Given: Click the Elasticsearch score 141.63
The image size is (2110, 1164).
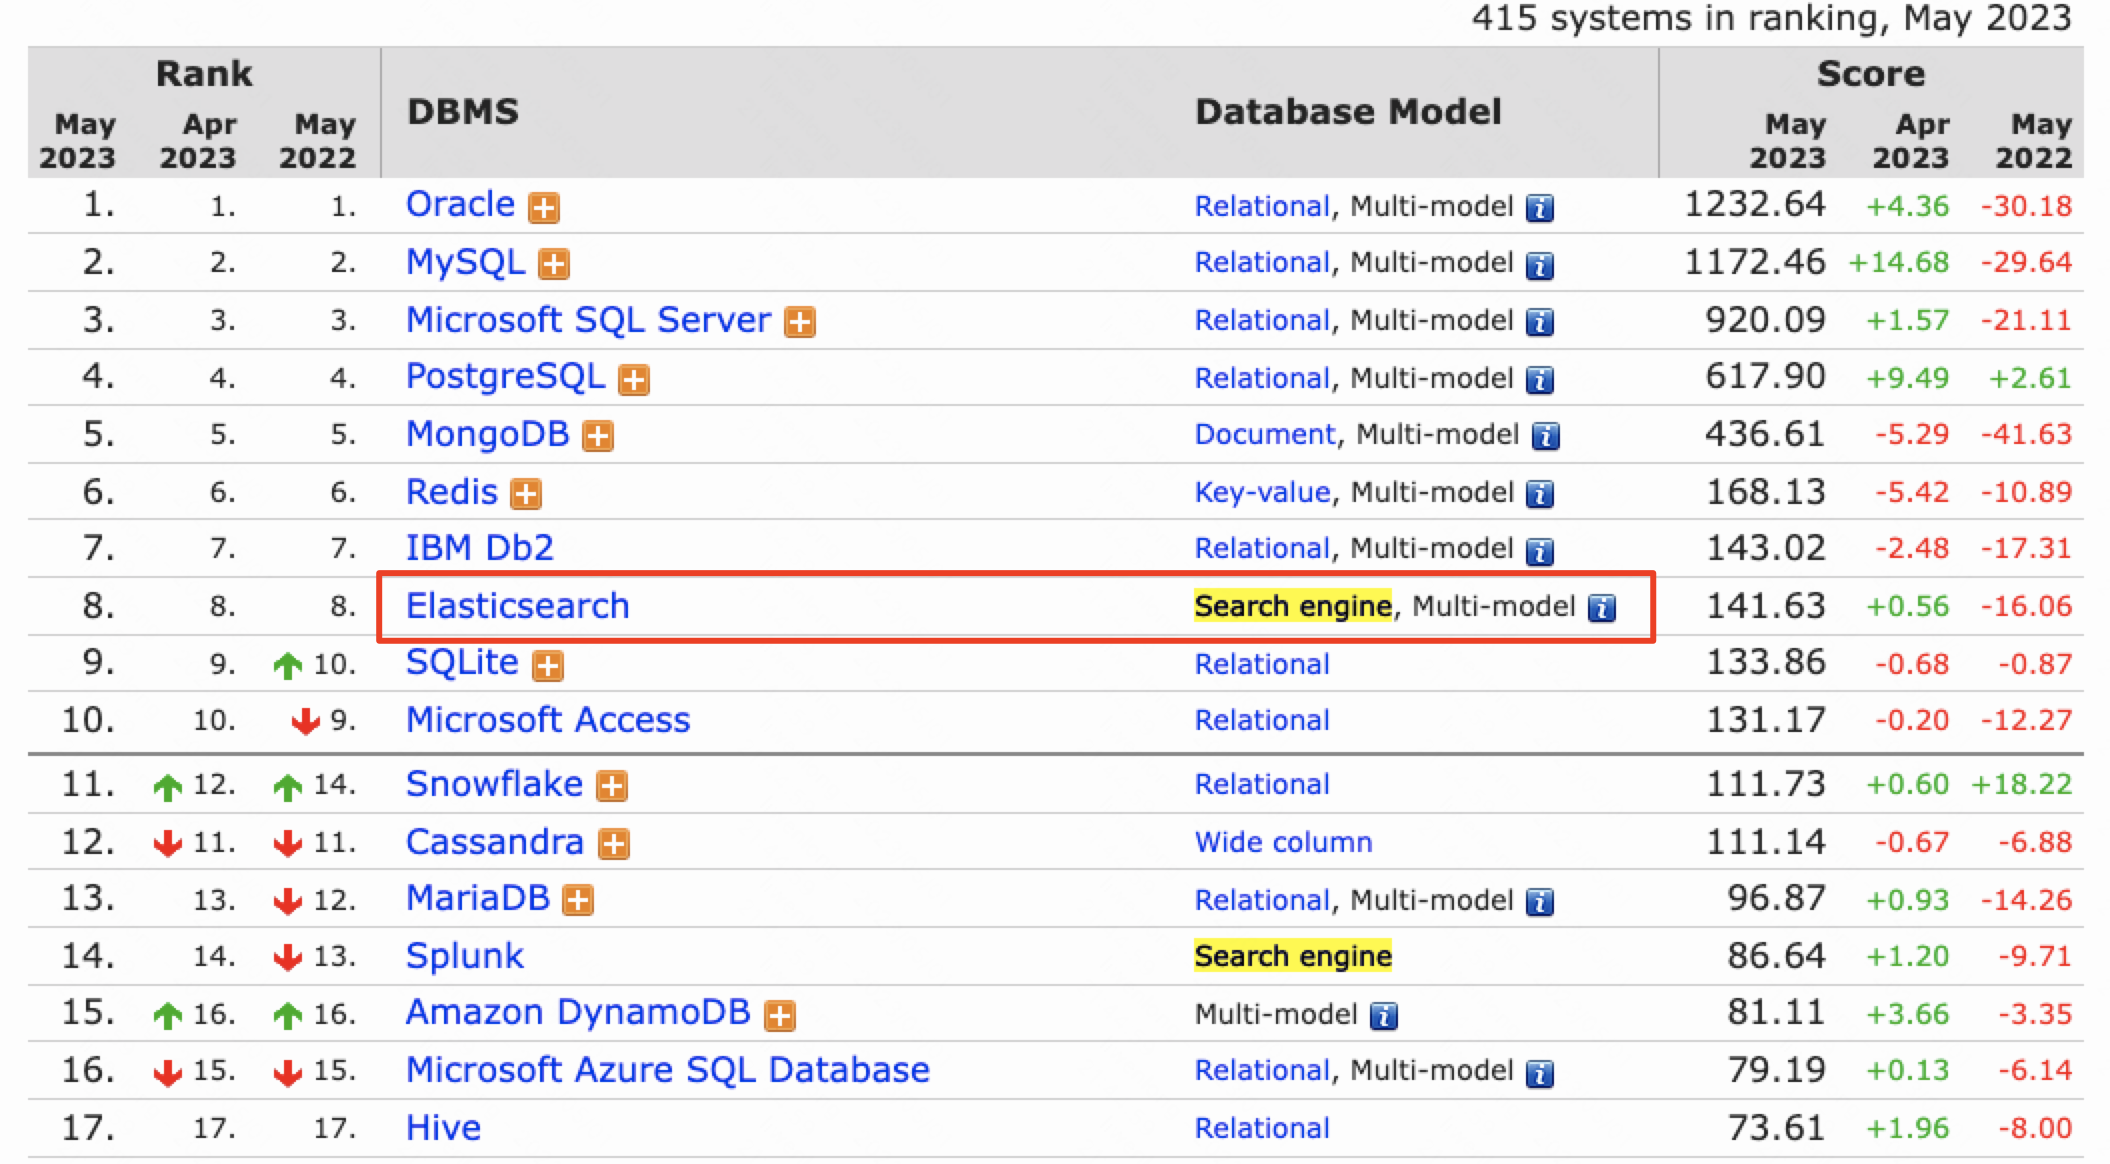Looking at the screenshot, I should tap(1766, 606).
